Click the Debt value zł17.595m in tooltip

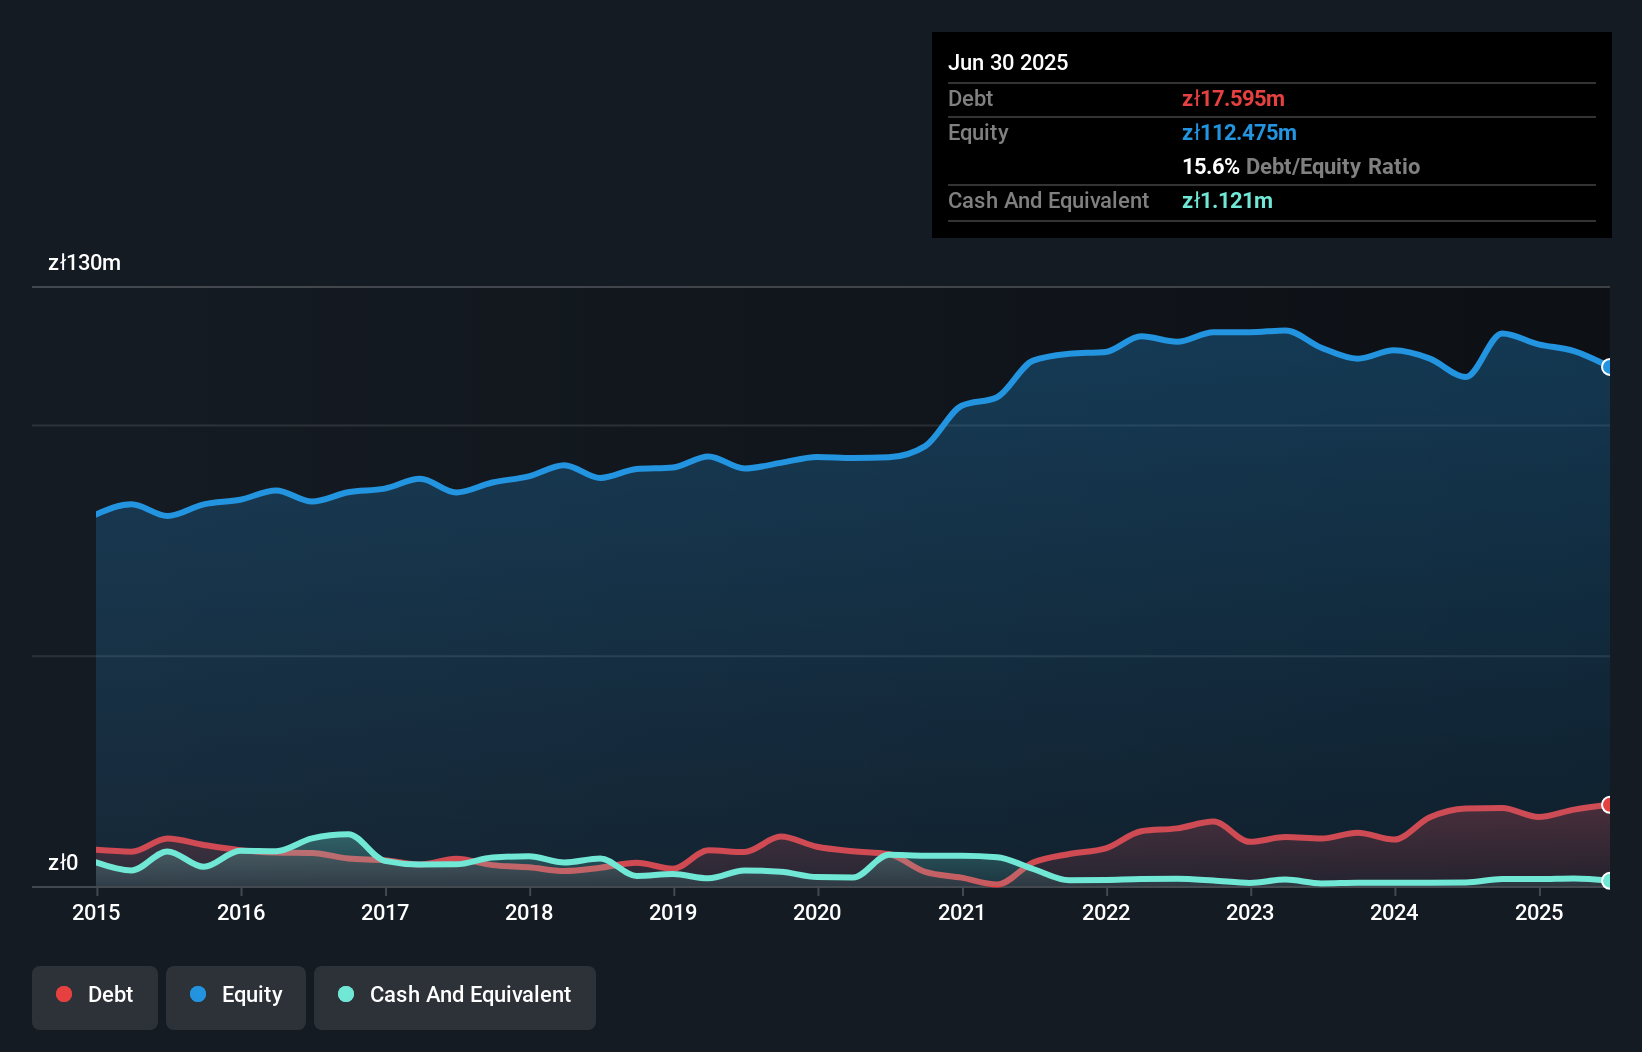1233,98
